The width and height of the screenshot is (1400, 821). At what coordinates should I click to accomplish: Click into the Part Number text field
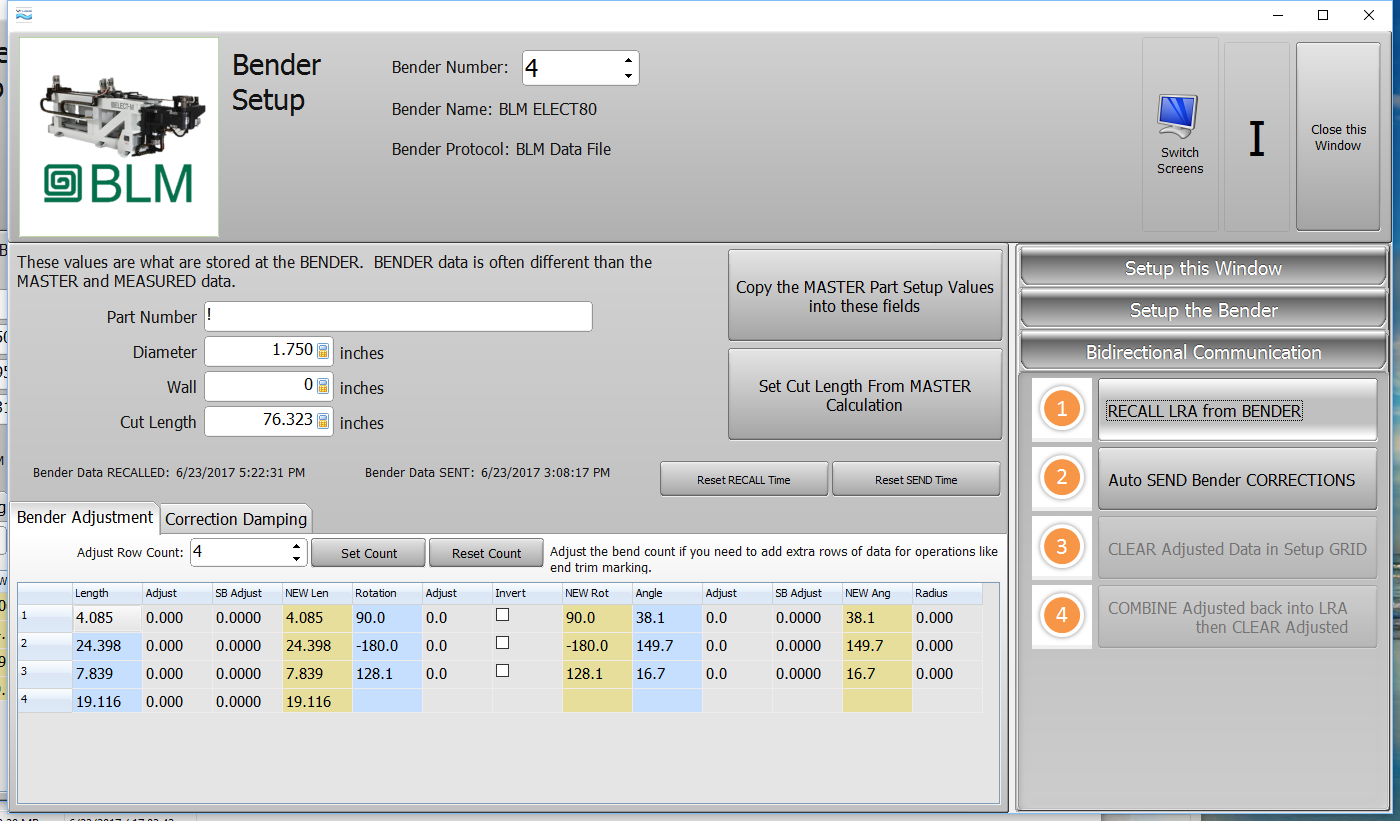398,317
